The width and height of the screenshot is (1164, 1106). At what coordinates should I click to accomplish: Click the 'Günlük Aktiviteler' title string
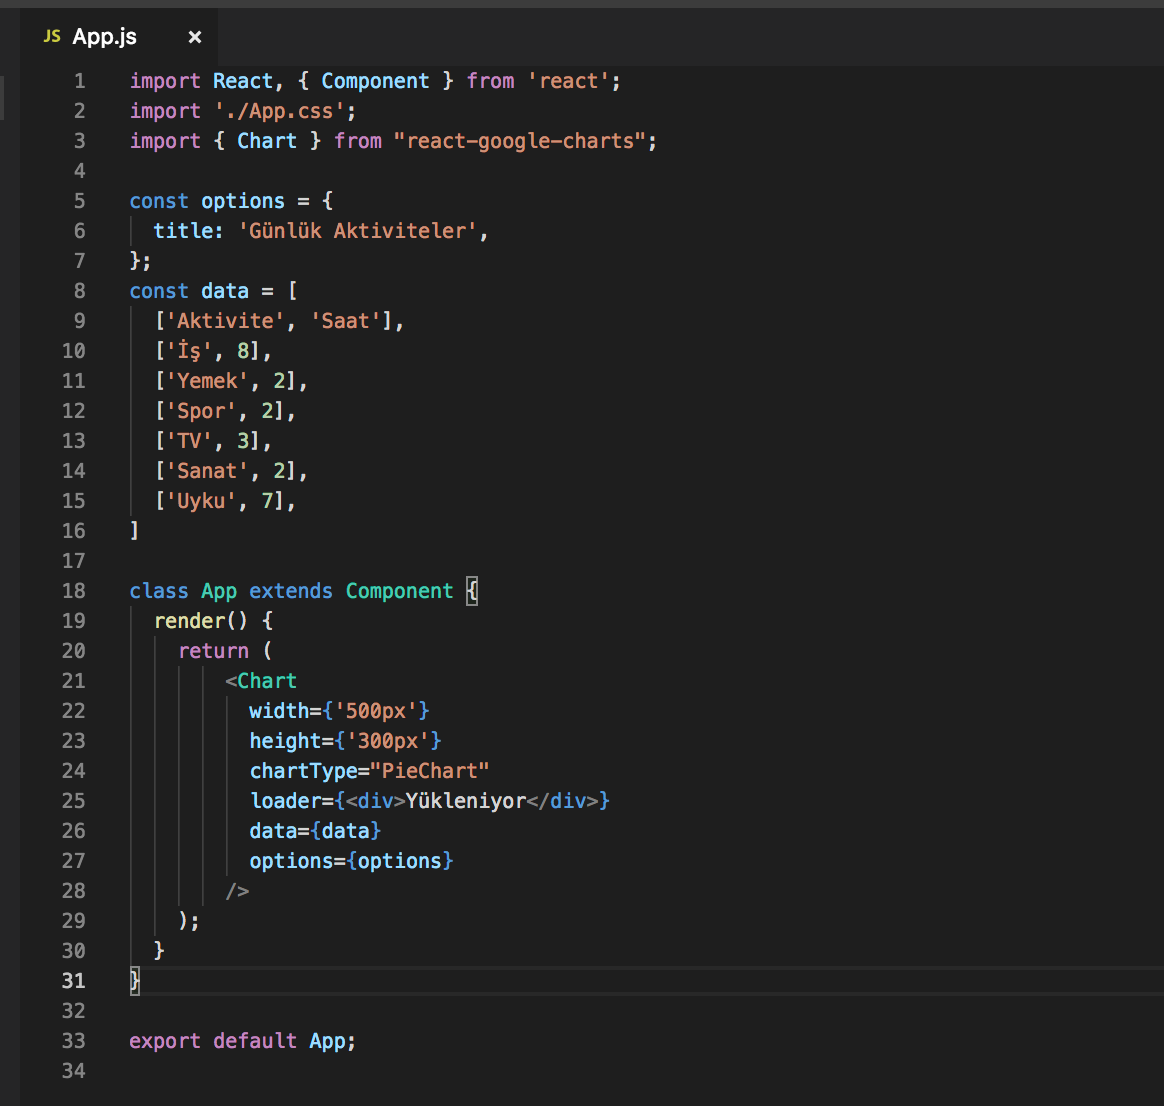(358, 231)
